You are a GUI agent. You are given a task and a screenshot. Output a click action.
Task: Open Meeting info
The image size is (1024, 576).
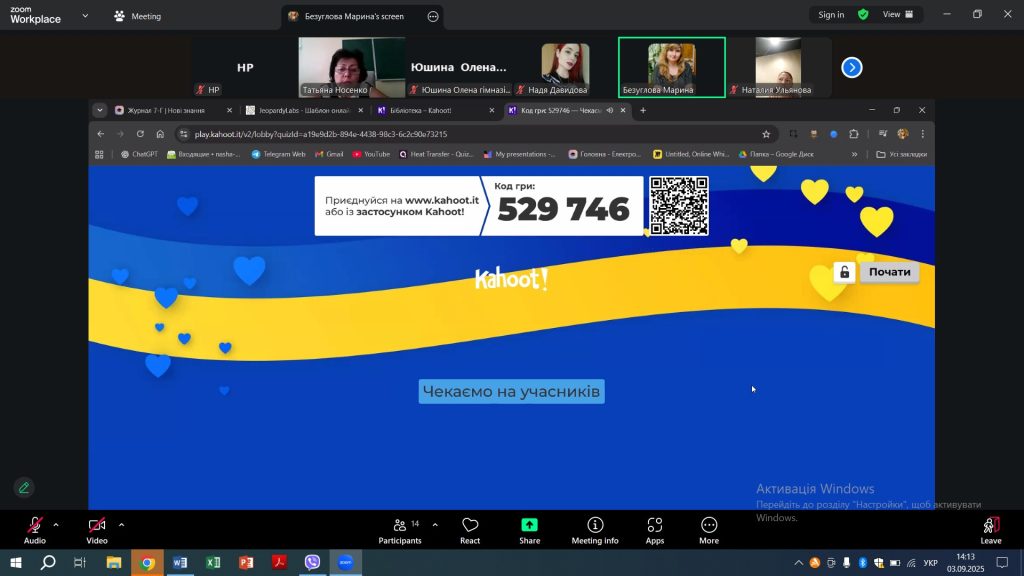pos(594,530)
